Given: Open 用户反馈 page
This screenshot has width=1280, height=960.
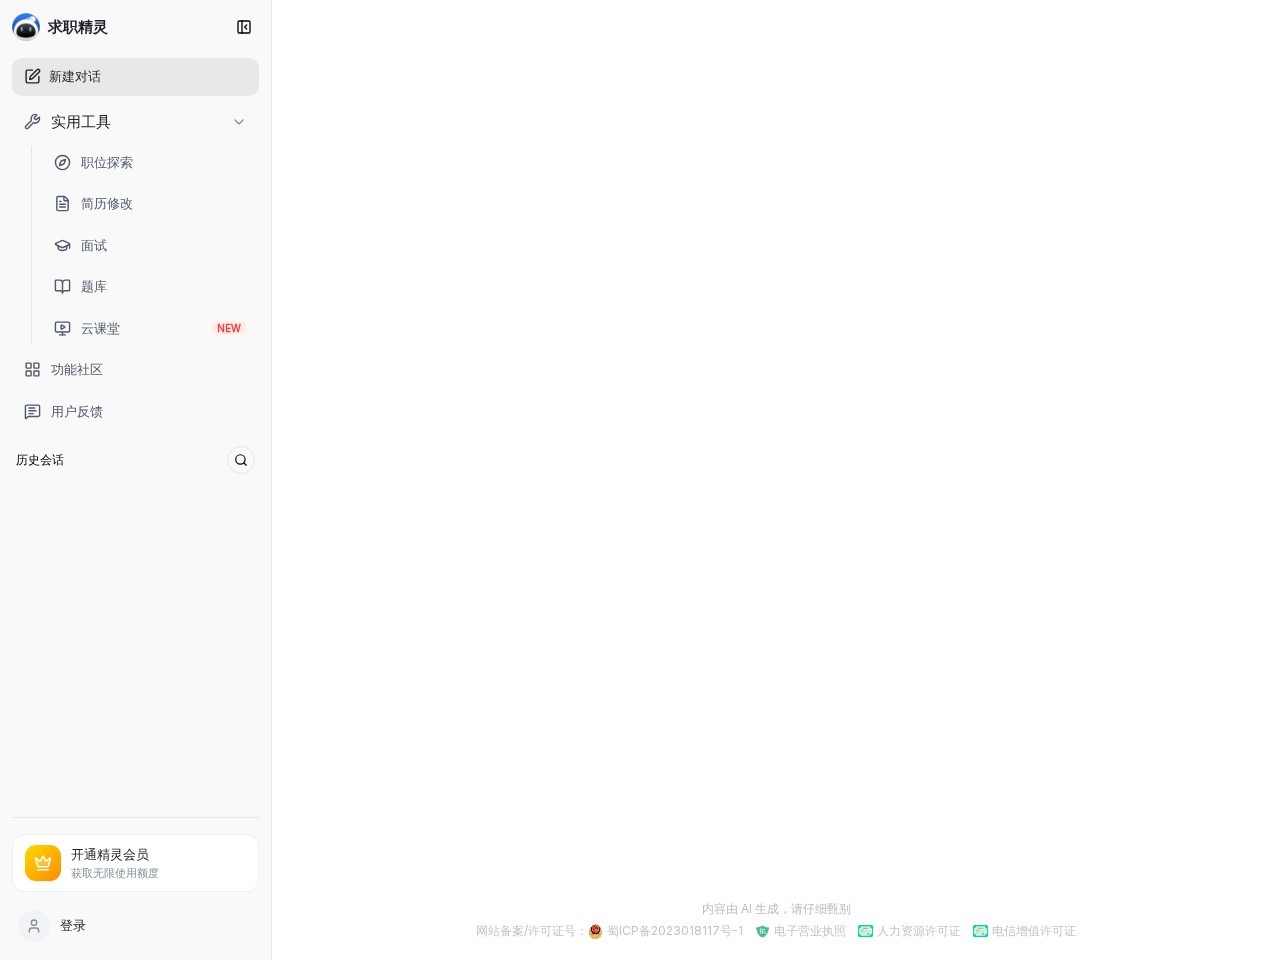Looking at the screenshot, I should click(135, 411).
